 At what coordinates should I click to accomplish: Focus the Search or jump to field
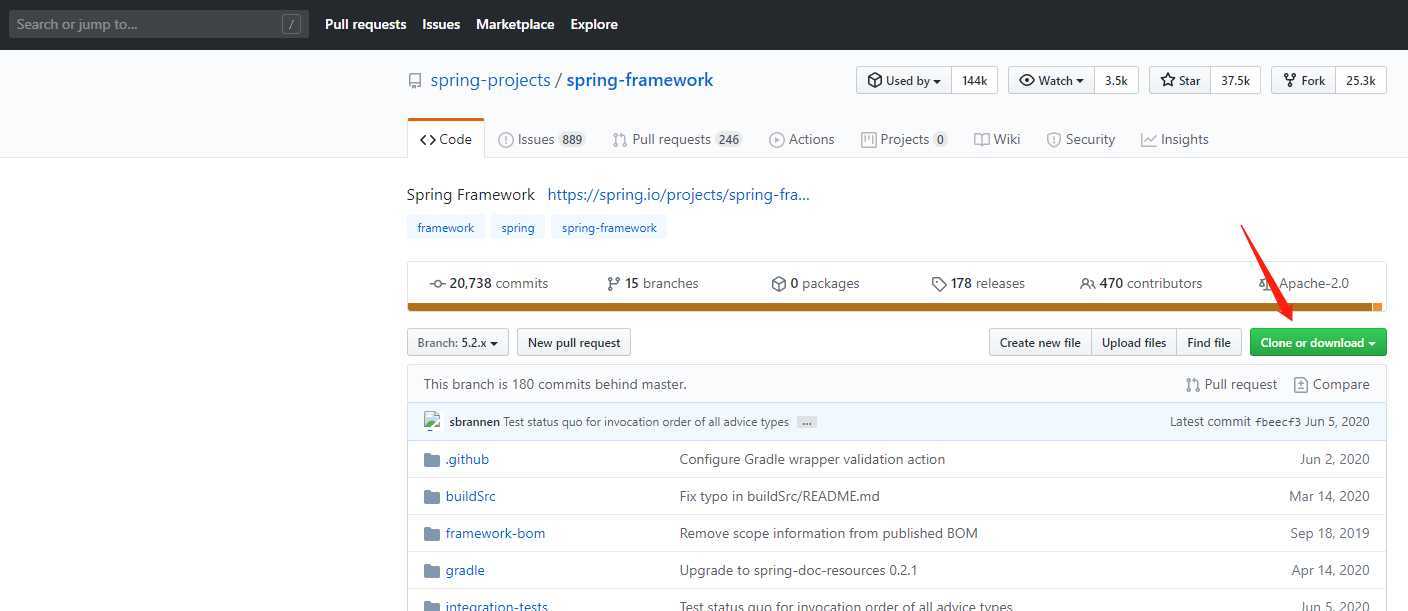pos(159,24)
